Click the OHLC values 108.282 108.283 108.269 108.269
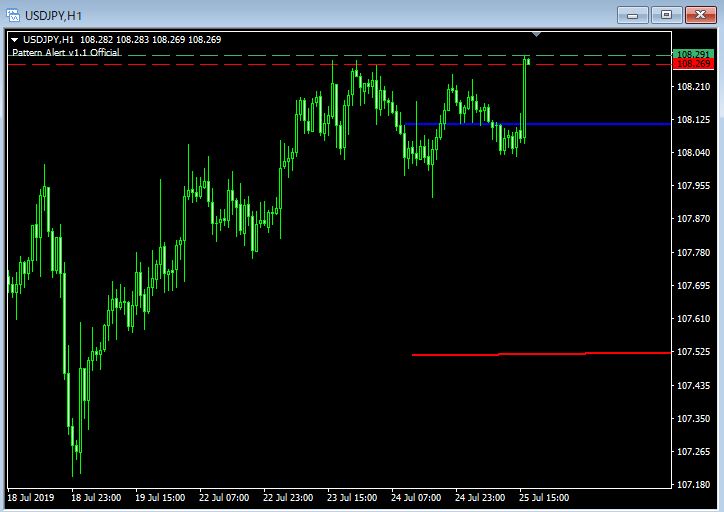724x512 pixels. [151, 40]
